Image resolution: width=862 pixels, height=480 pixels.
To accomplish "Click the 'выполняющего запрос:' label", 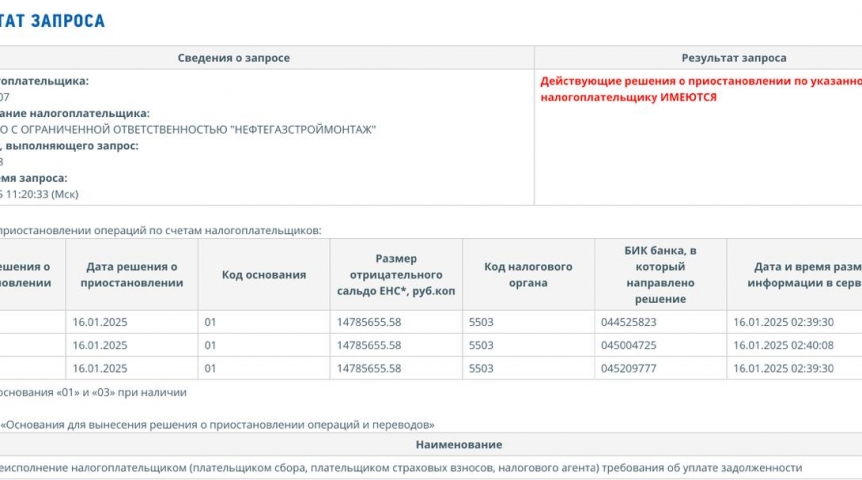I will tap(72, 146).
